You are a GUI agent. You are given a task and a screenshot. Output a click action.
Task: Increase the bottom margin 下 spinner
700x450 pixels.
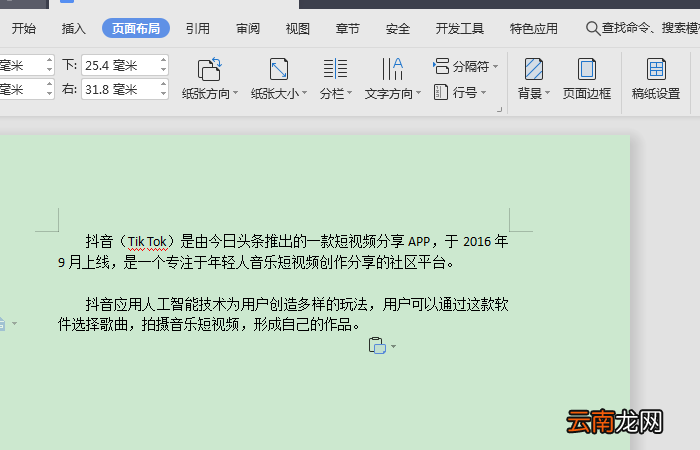pos(163,60)
